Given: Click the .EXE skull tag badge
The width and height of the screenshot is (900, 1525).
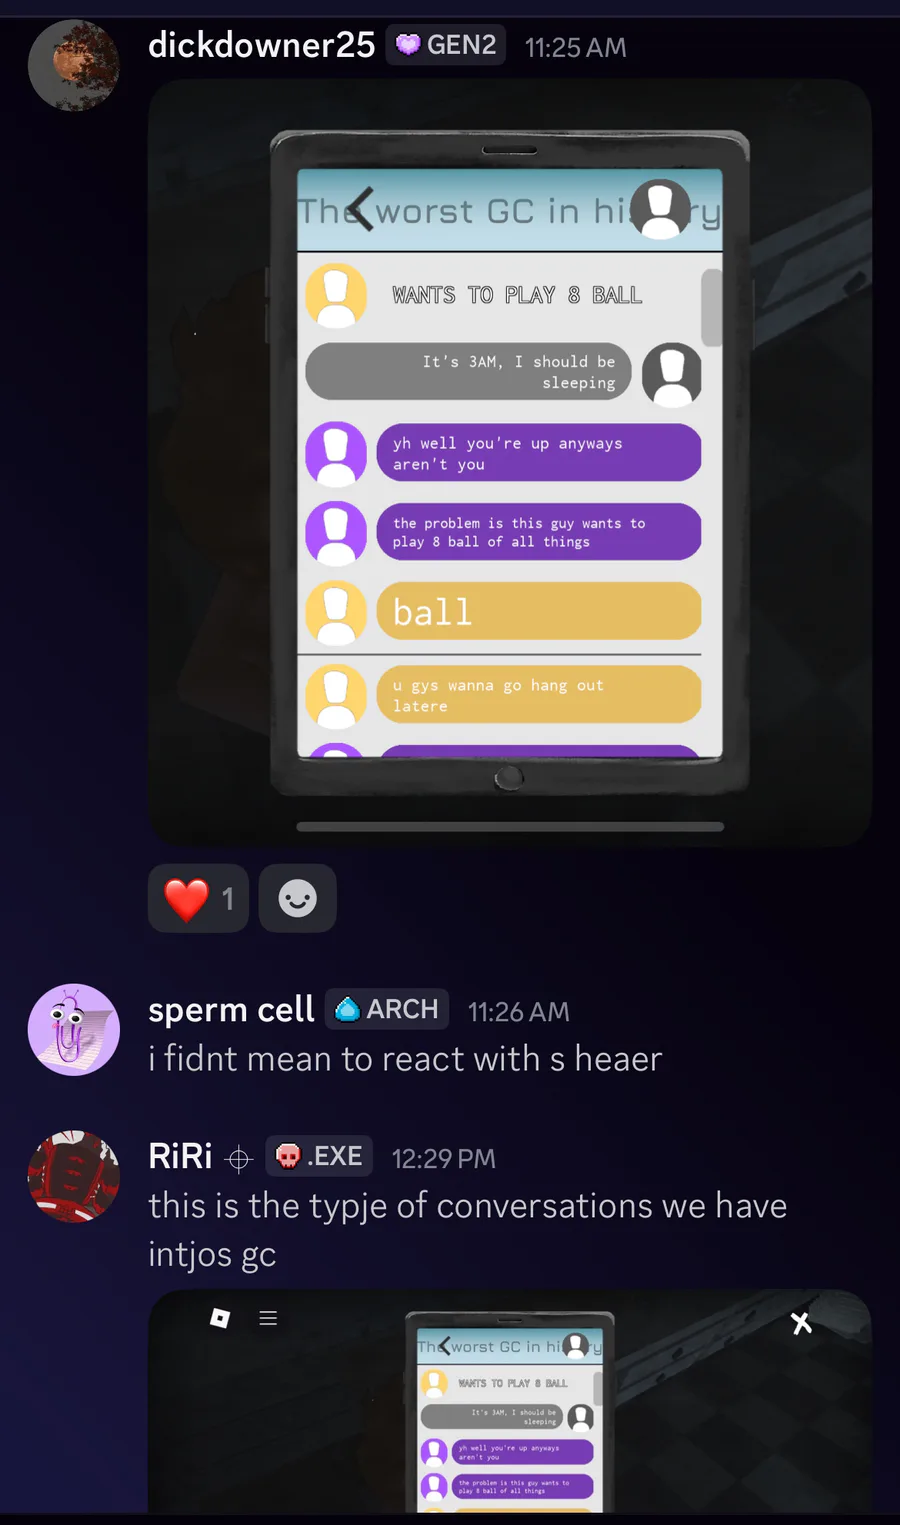Looking at the screenshot, I should tap(319, 1156).
